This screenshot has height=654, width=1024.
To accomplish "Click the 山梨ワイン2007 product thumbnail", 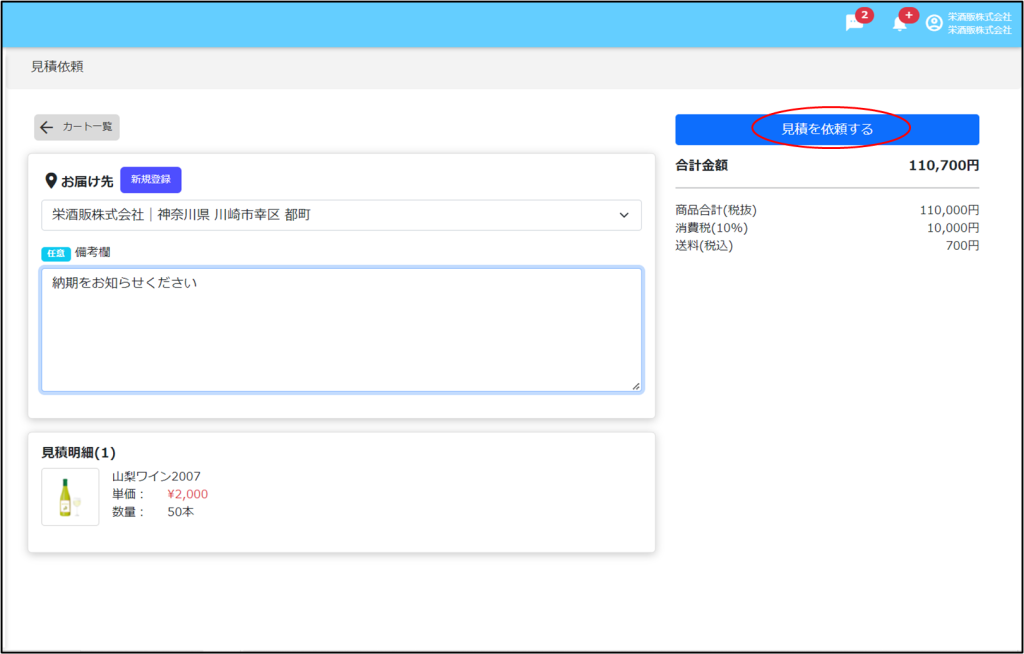I will pos(70,497).
